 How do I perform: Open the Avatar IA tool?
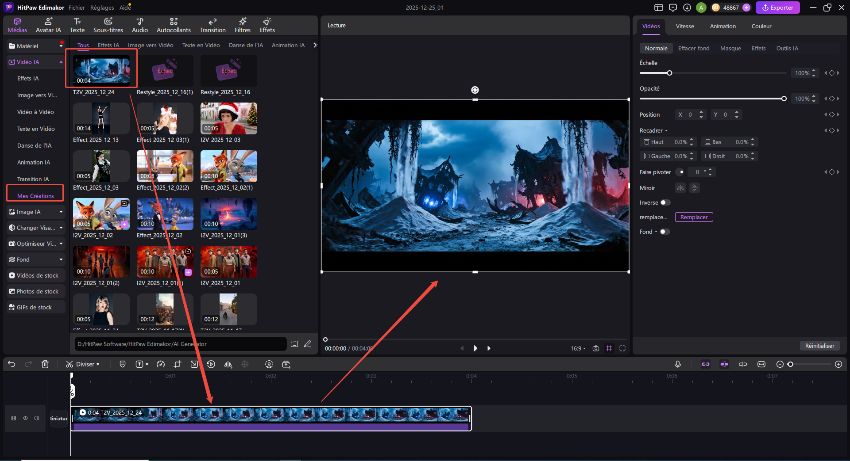(x=46, y=25)
